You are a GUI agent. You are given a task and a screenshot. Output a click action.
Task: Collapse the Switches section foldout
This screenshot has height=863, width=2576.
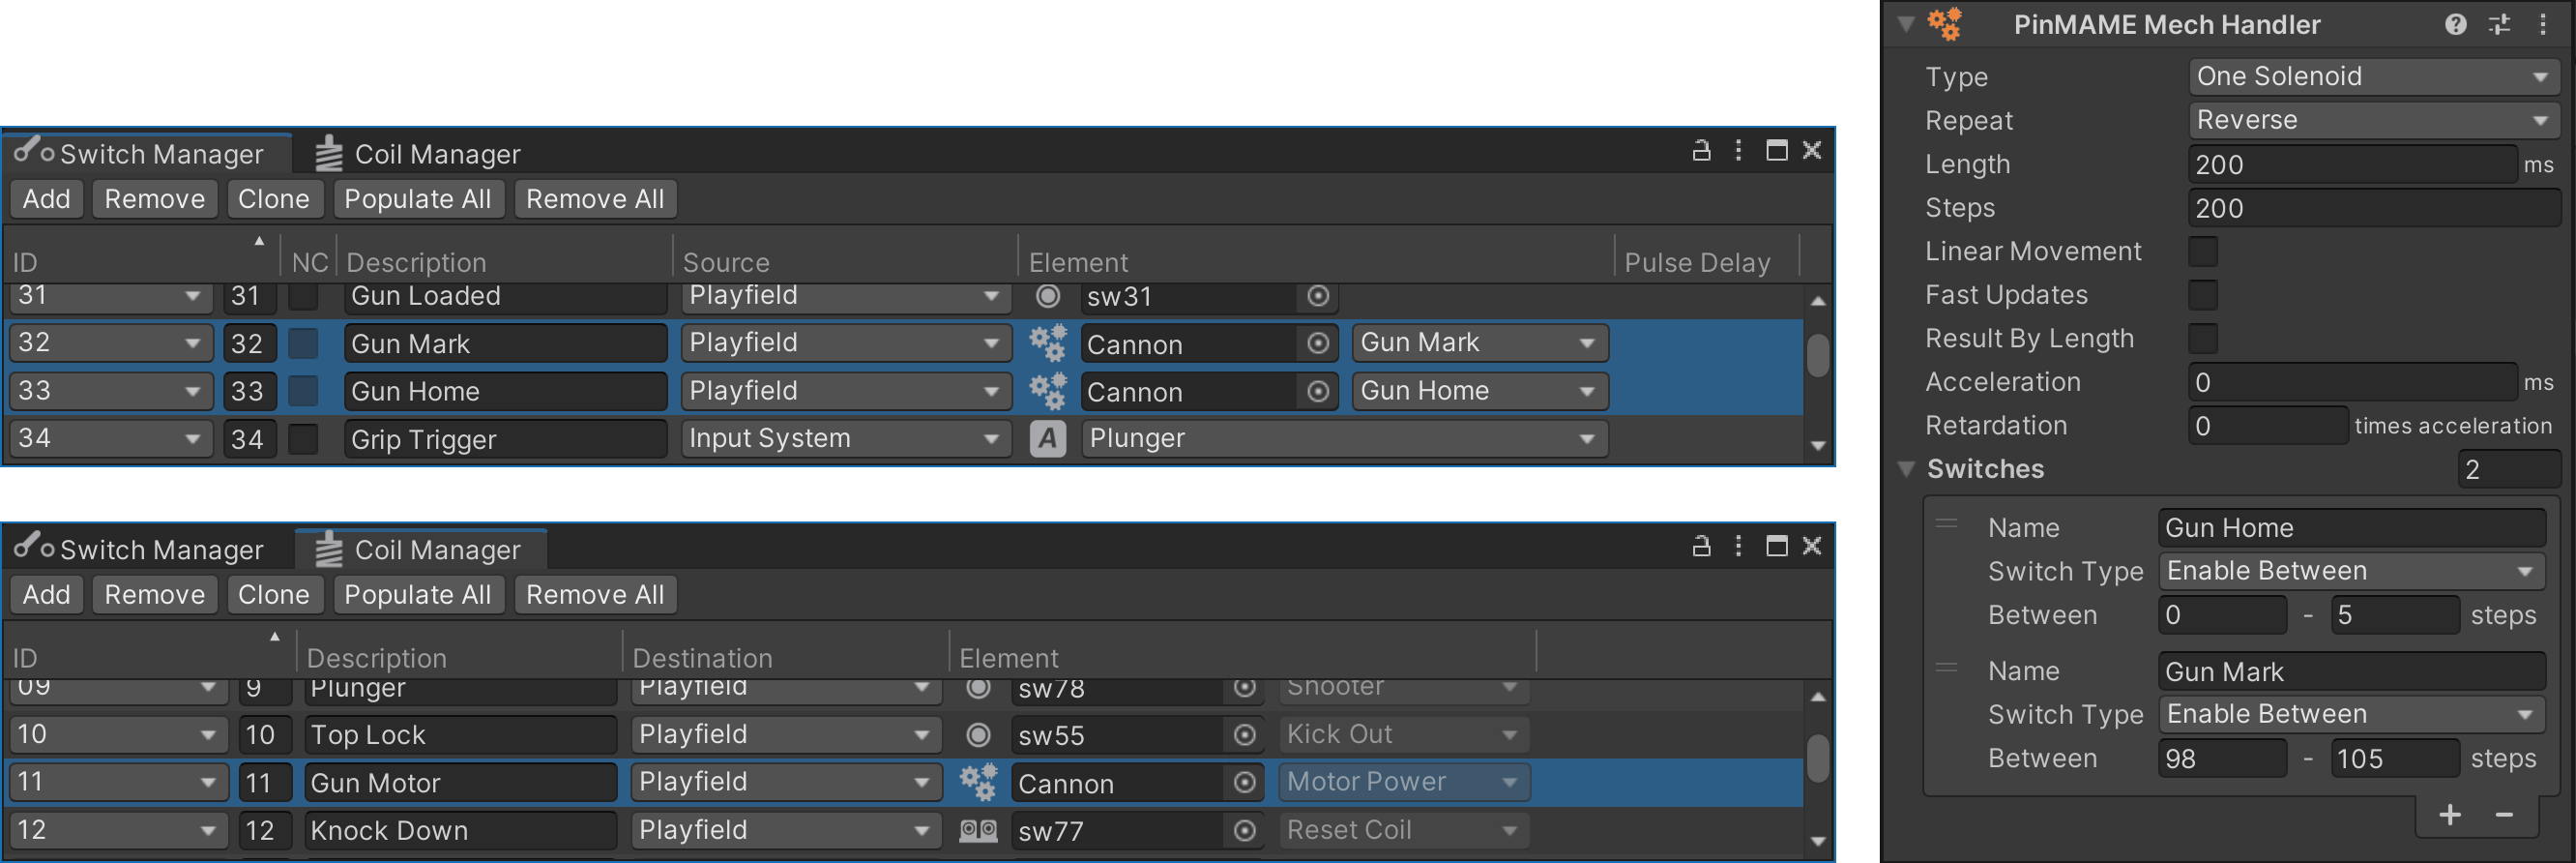click(1906, 469)
